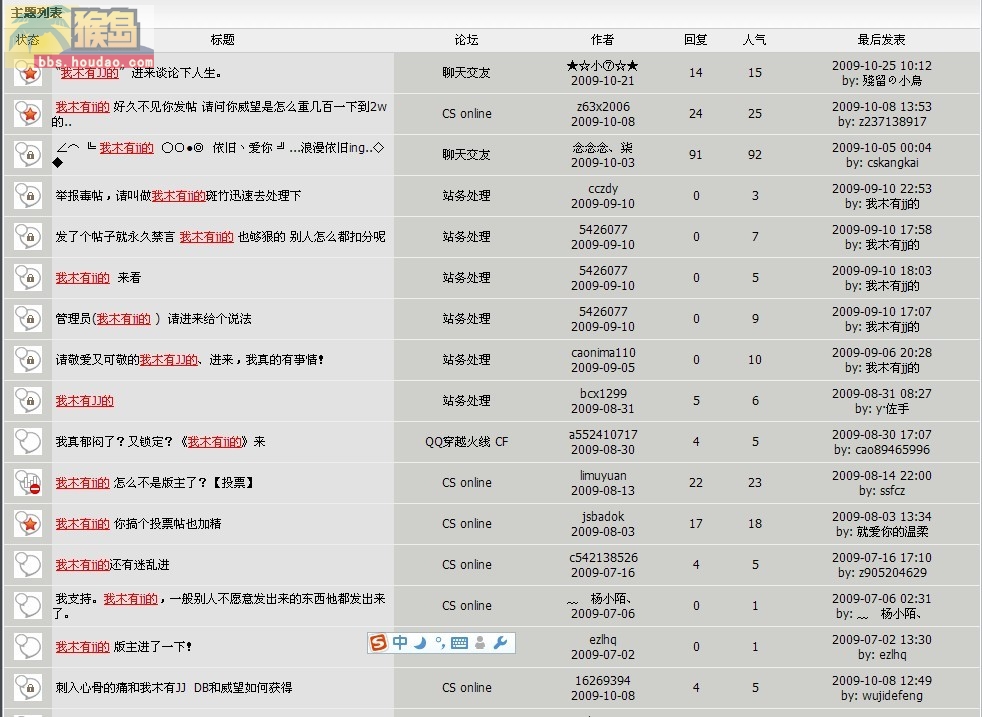This screenshot has height=717, width=982.
Task: Click the star status icon for the 谈论下人生 thread
Action: click(x=28, y=73)
